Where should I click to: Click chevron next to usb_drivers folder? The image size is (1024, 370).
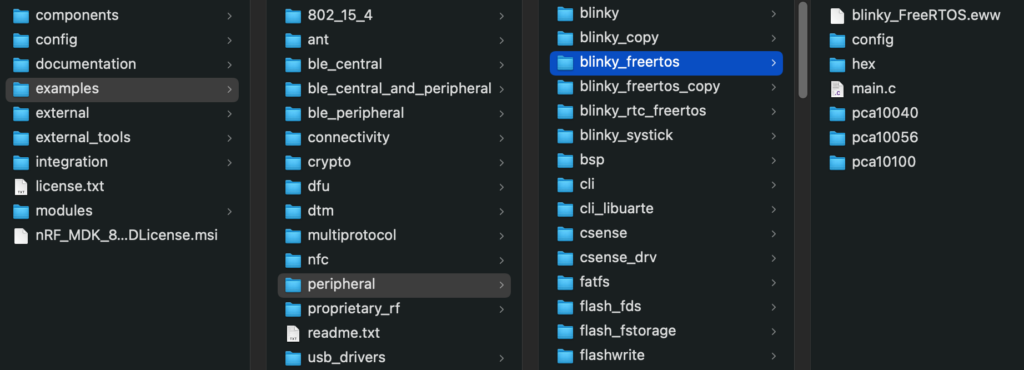pyautogui.click(x=502, y=358)
